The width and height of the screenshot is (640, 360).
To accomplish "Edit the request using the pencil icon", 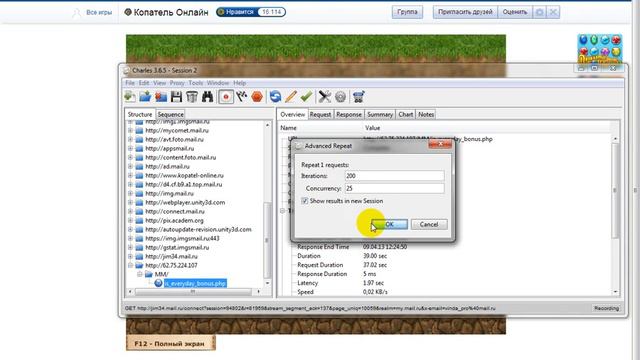I will pyautogui.click(x=291, y=97).
